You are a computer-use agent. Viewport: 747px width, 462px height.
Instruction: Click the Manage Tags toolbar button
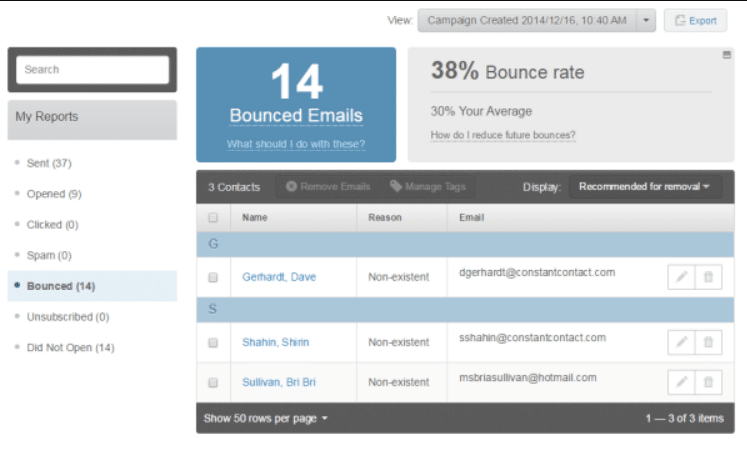(x=427, y=187)
